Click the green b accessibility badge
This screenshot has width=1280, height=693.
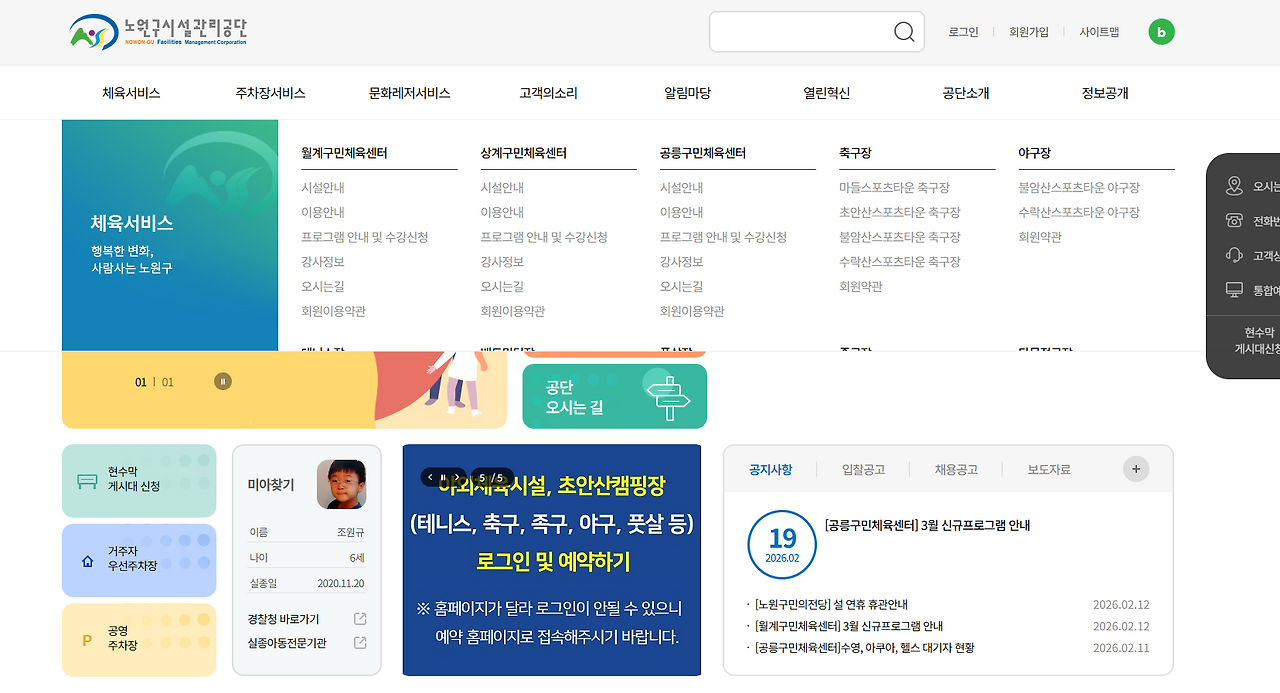(1161, 32)
